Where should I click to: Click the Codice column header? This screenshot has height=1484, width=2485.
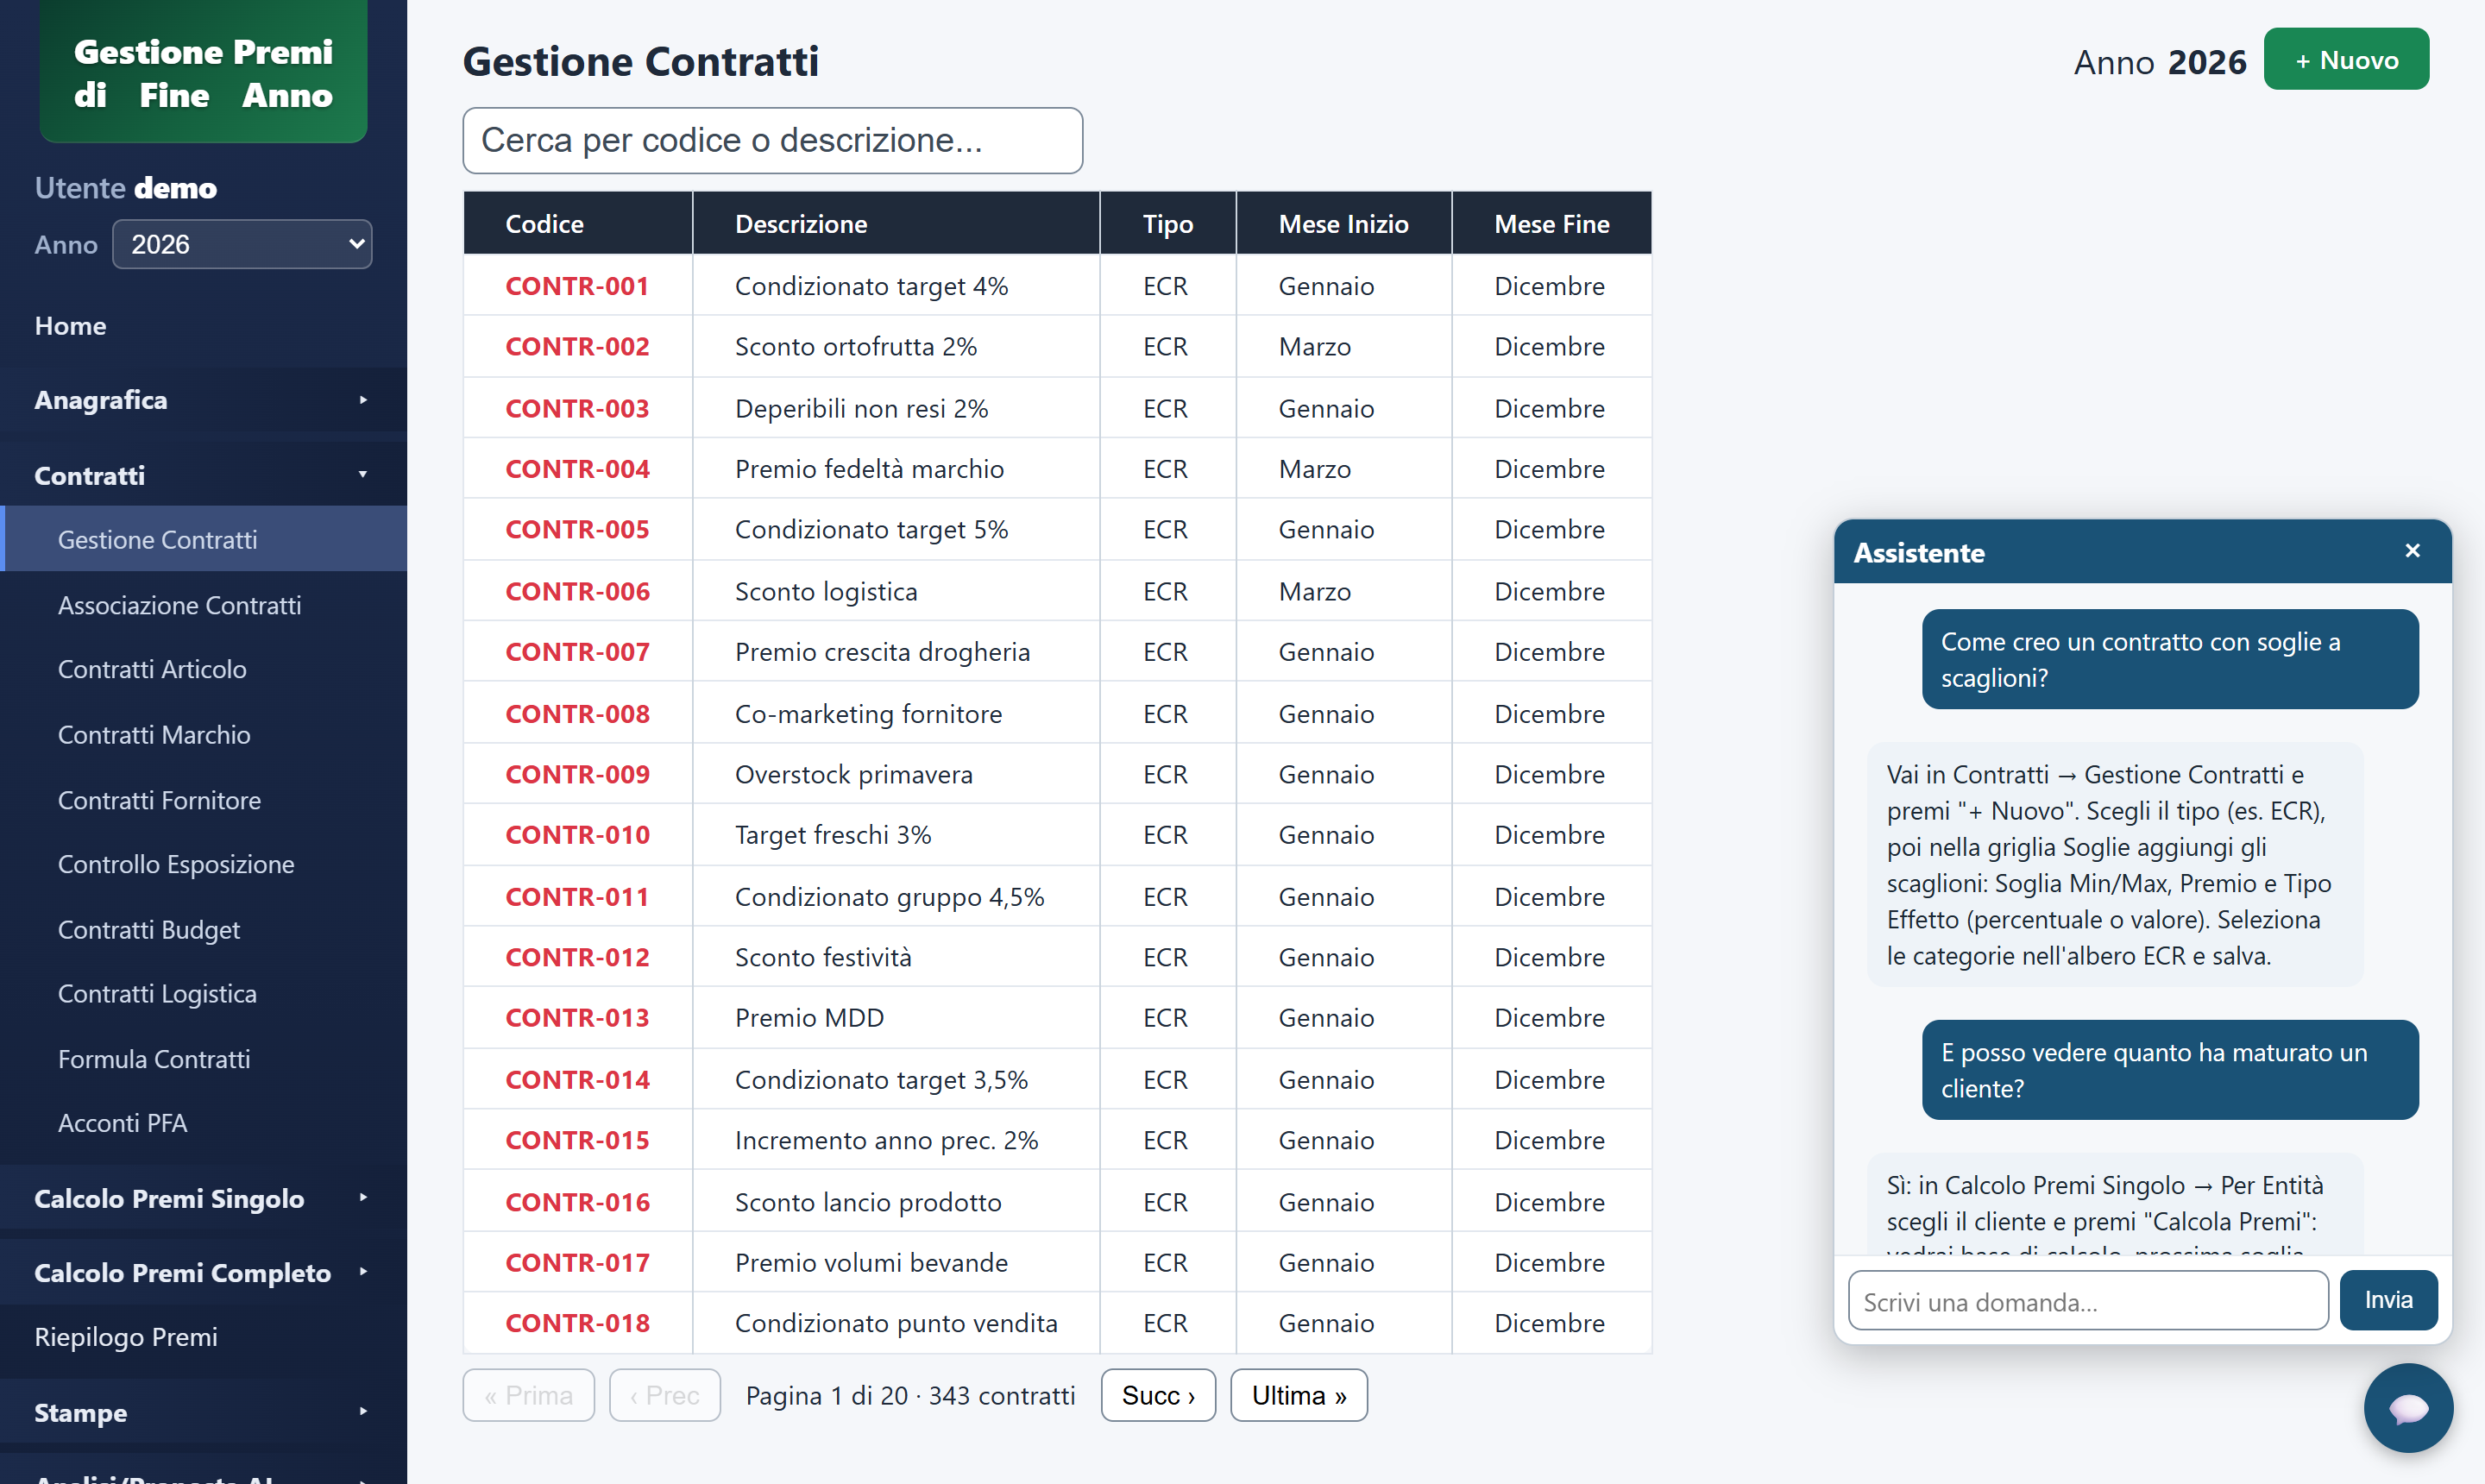click(578, 223)
